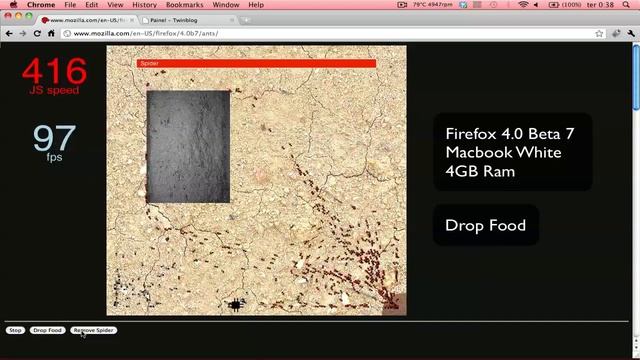
Task: Click the black spider on the ground
Action: tap(236, 304)
